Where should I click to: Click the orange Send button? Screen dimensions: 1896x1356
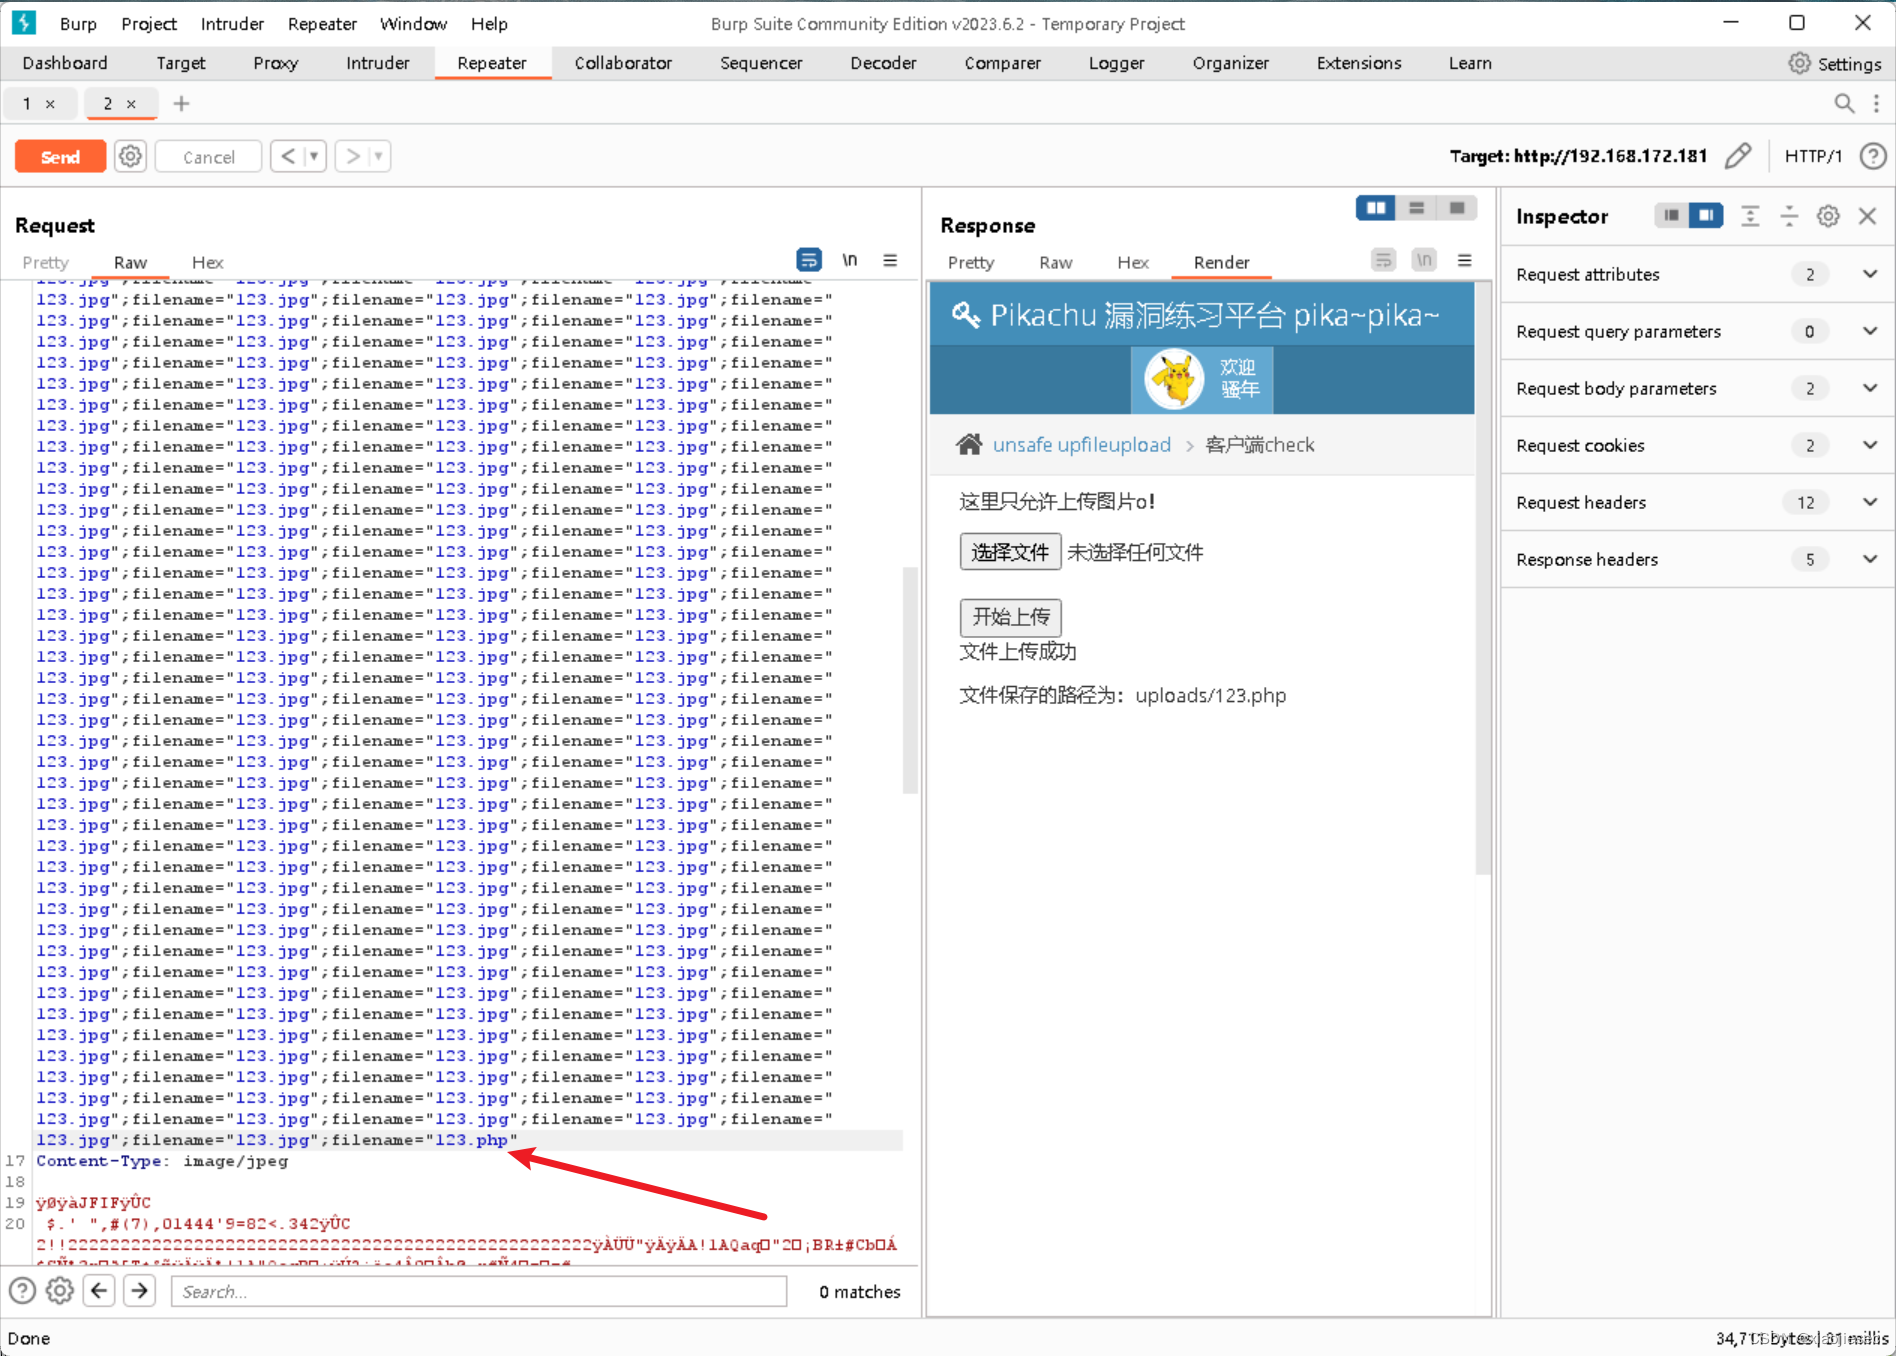[60, 157]
